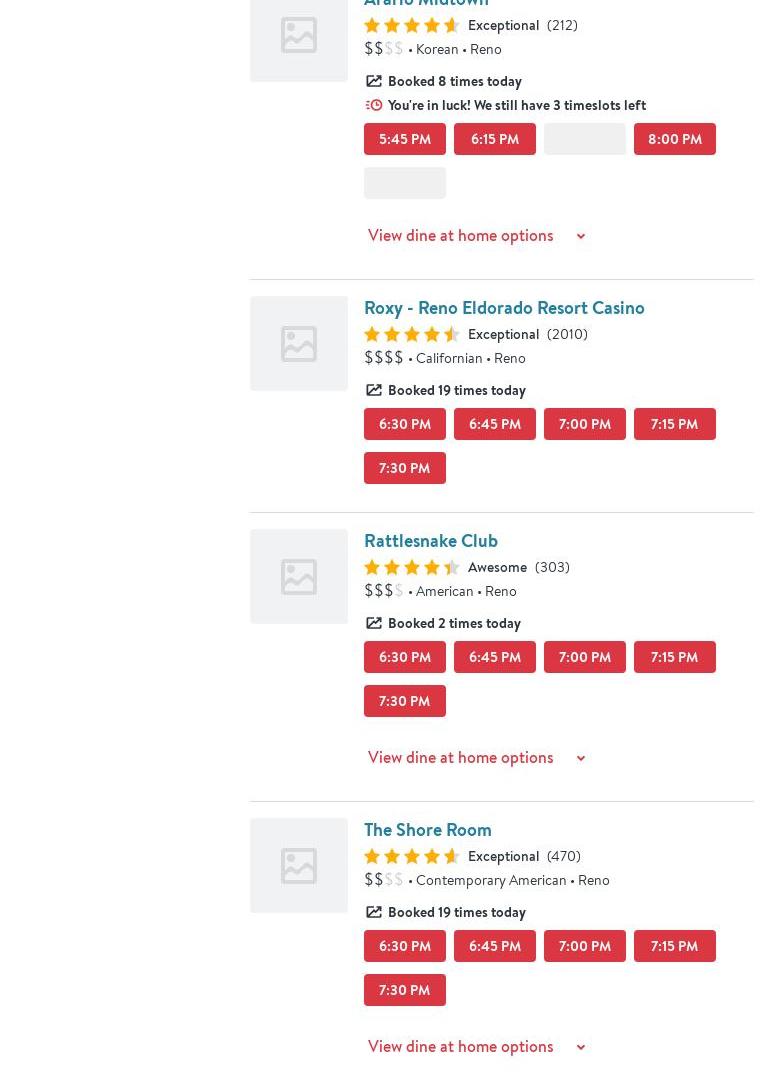Image resolution: width=770 pixels, height=1082 pixels.
Task: Click The Shore Room placeholder thumbnail
Action: point(298,865)
